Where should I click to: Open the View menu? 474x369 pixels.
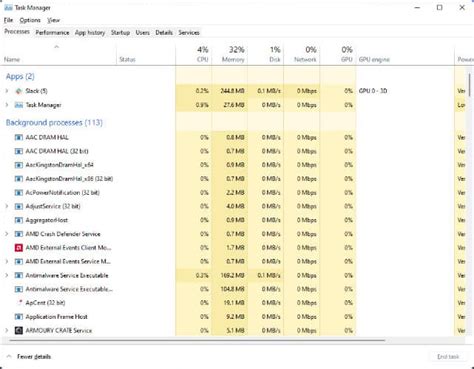coord(53,20)
